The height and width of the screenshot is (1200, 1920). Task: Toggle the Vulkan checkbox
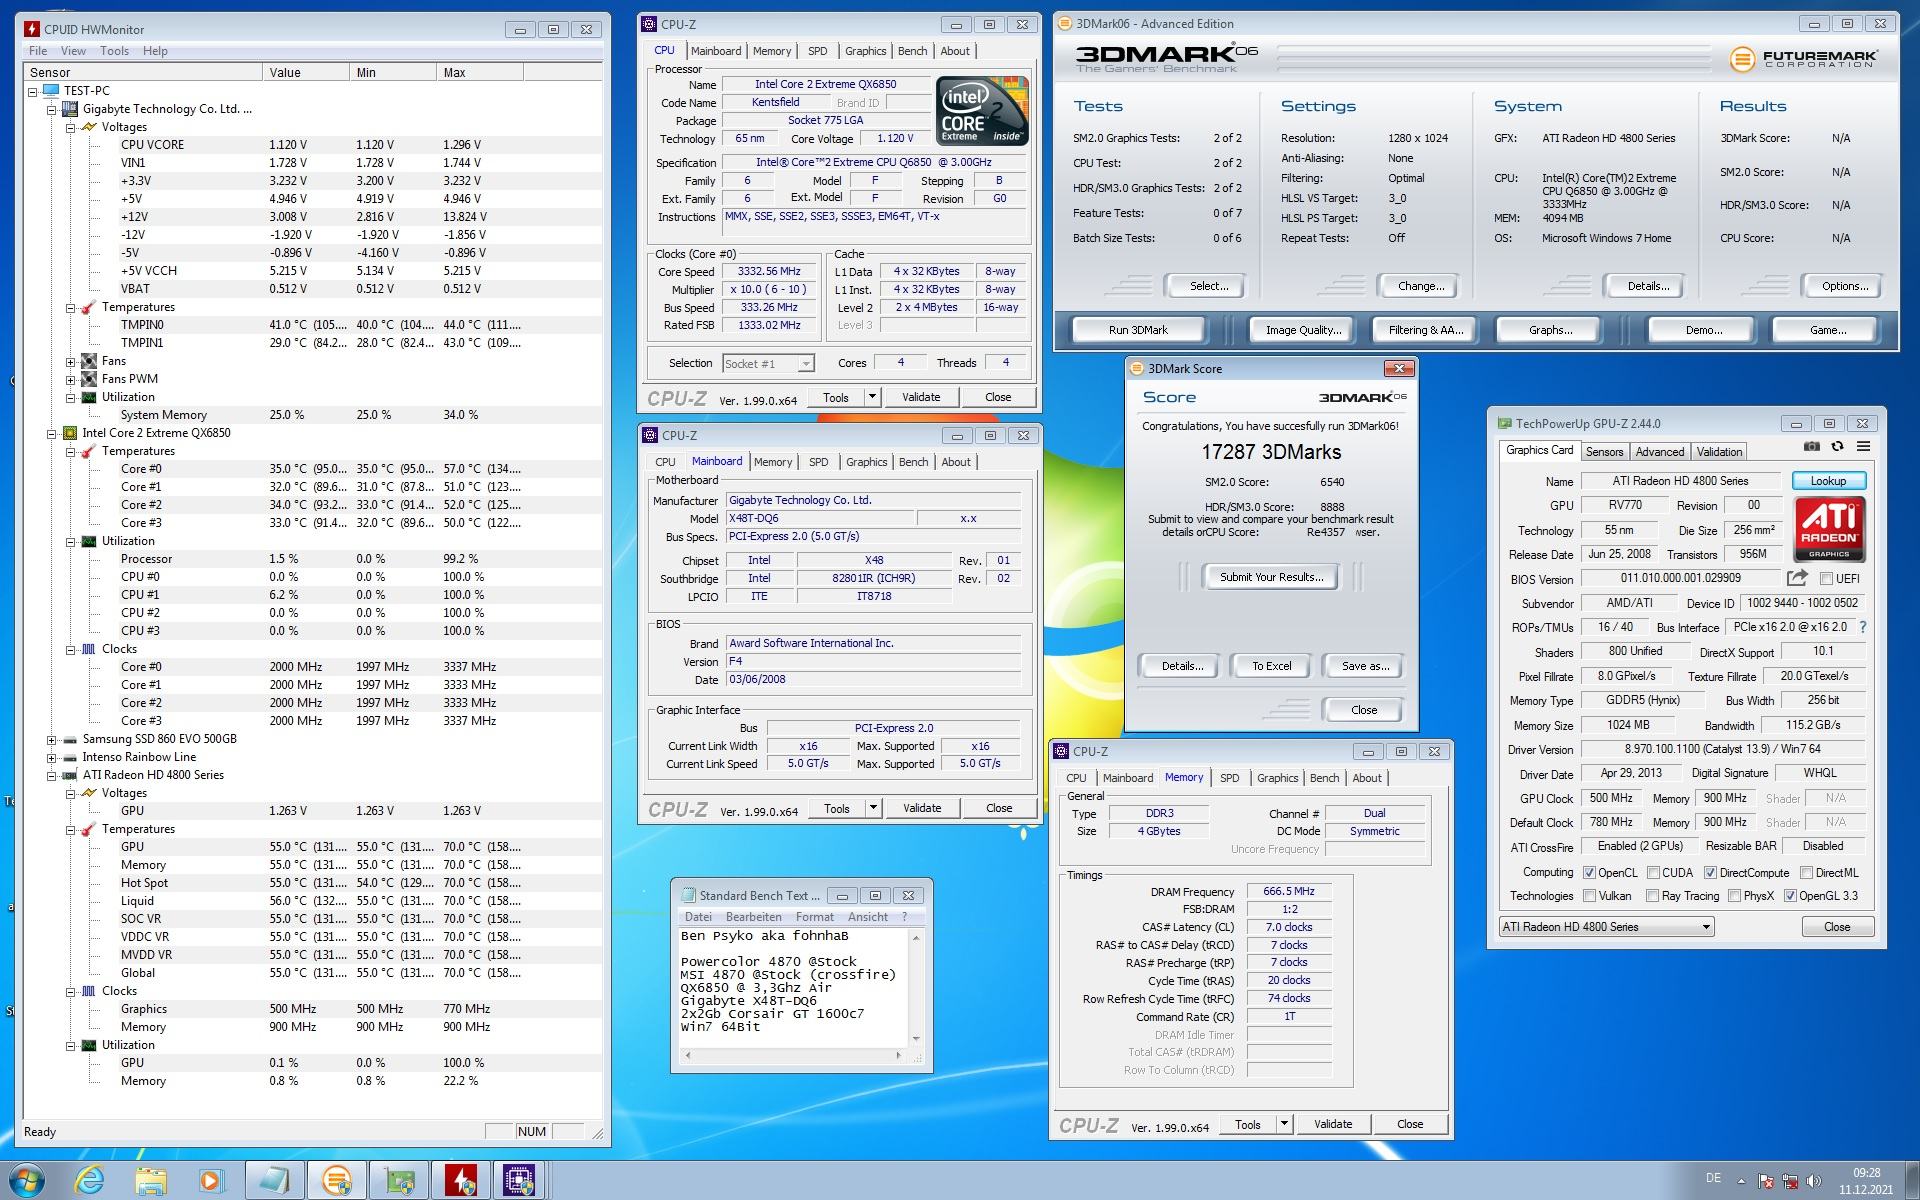click(1589, 896)
